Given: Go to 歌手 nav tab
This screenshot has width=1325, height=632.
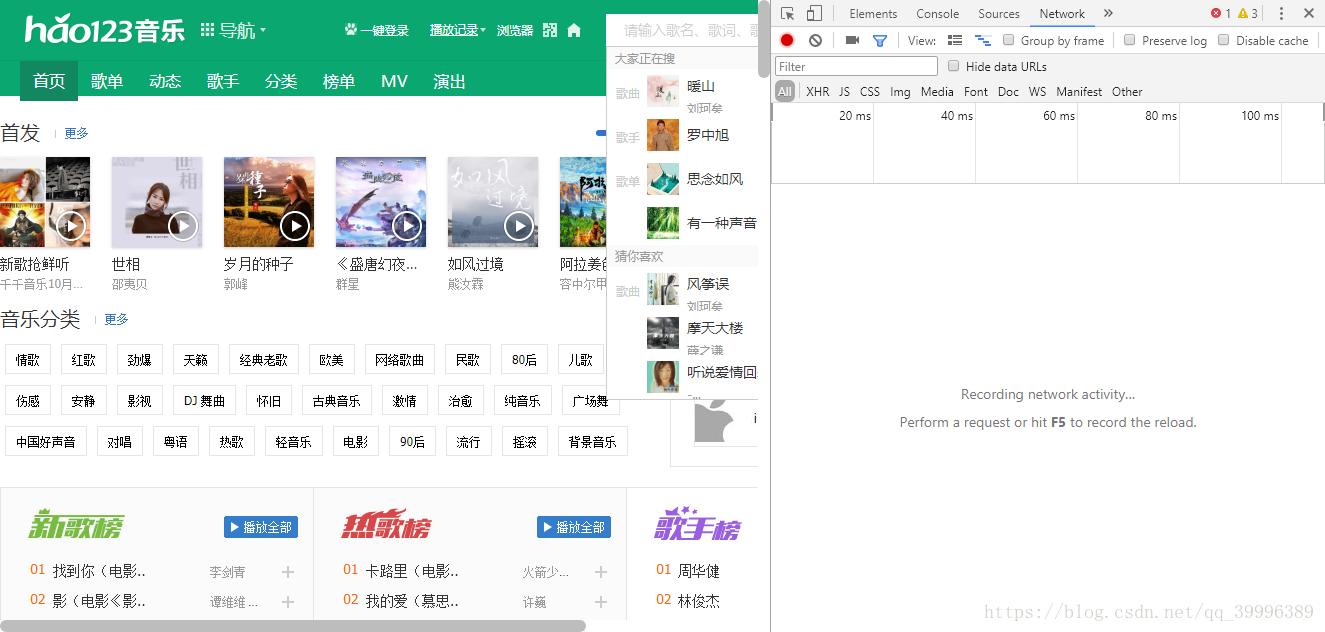Looking at the screenshot, I should click(223, 81).
